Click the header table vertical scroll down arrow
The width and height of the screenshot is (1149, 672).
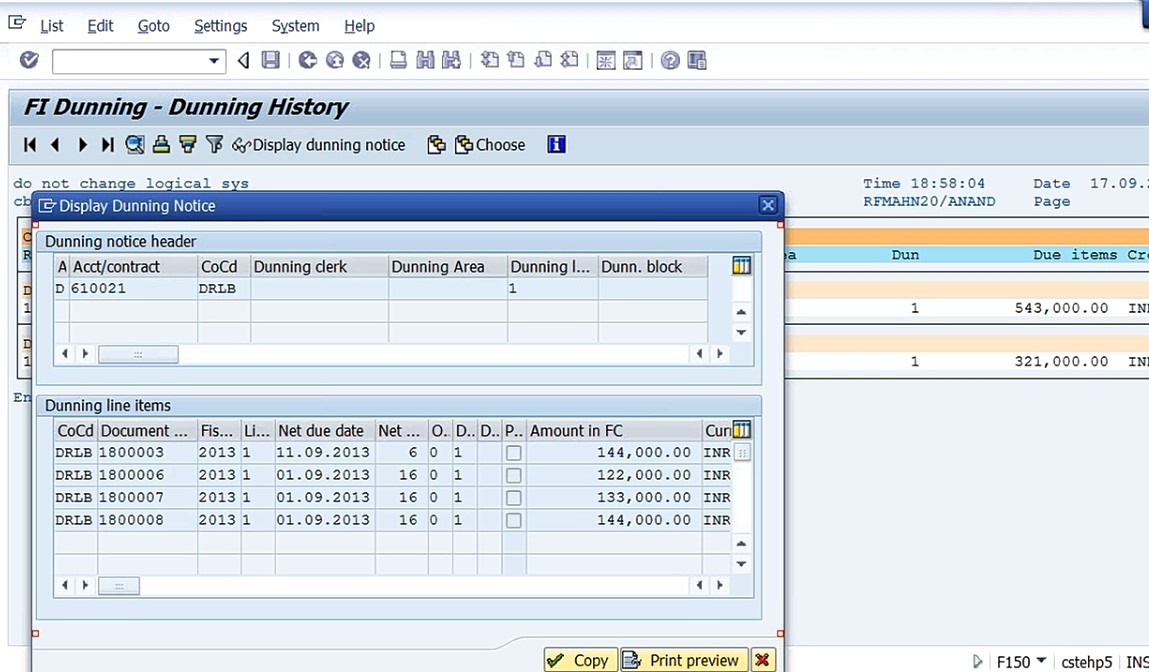point(742,332)
